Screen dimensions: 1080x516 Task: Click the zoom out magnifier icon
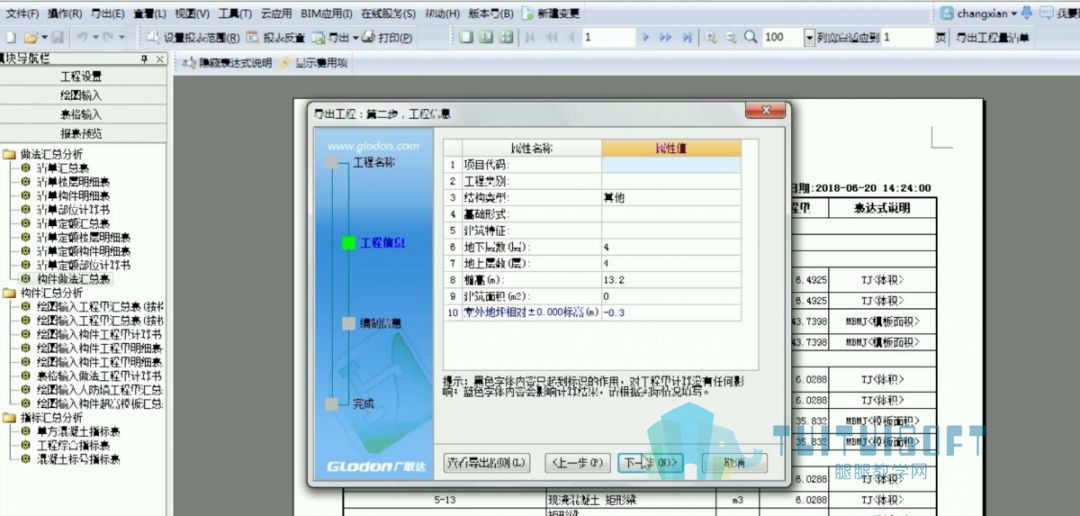tap(731, 37)
